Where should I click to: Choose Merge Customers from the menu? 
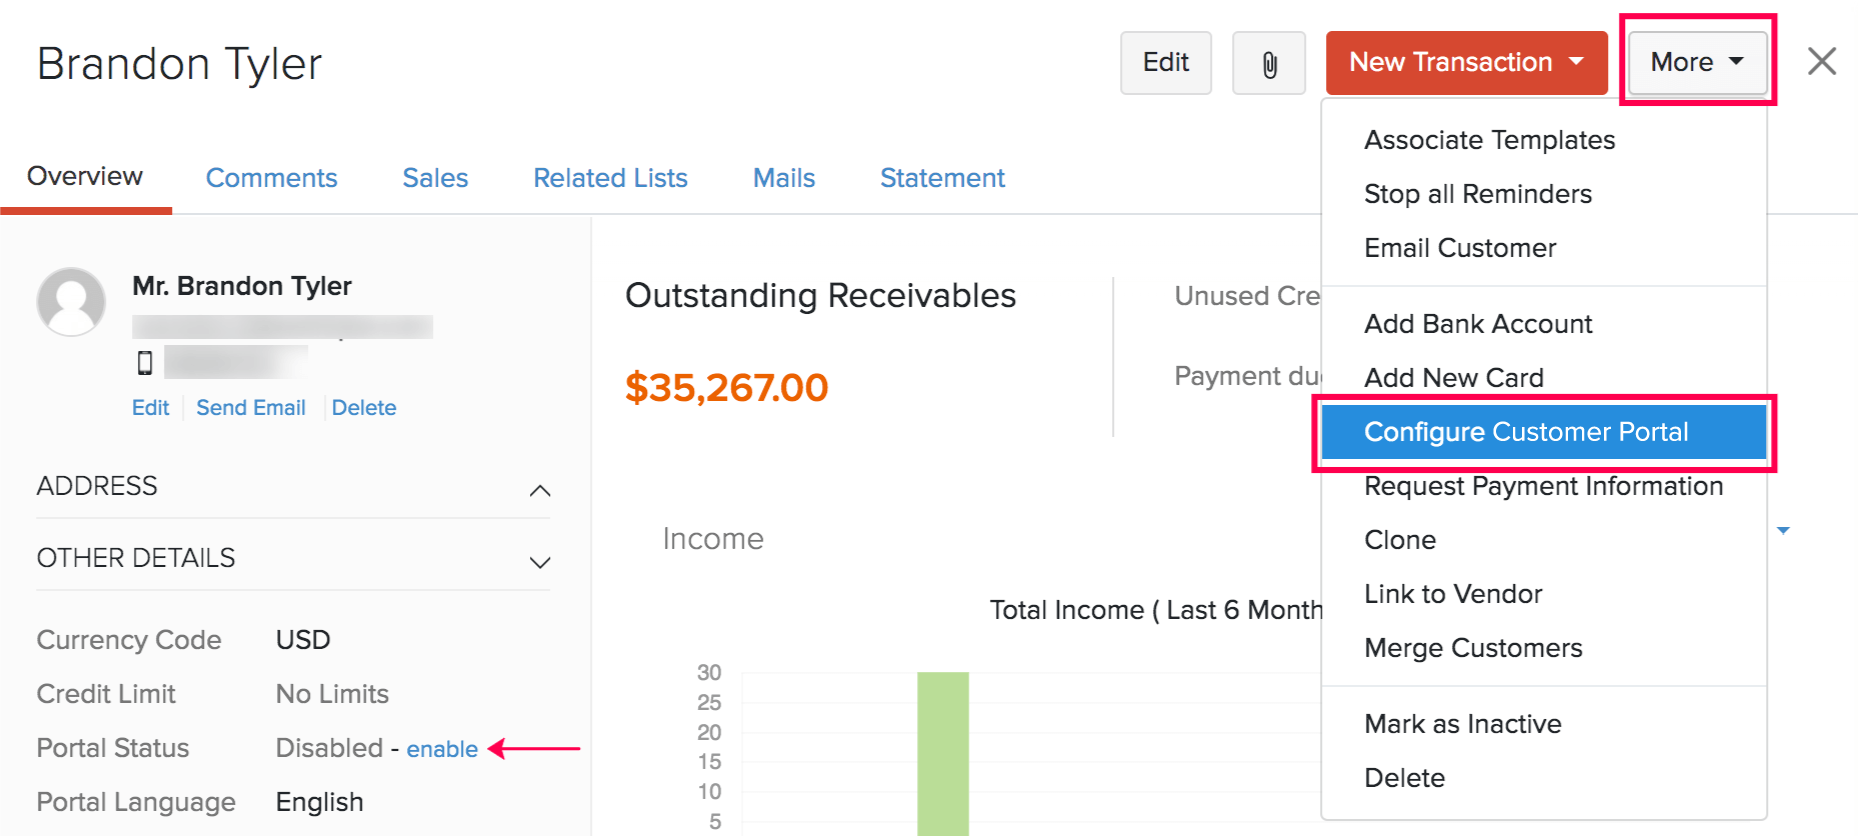1473,648
